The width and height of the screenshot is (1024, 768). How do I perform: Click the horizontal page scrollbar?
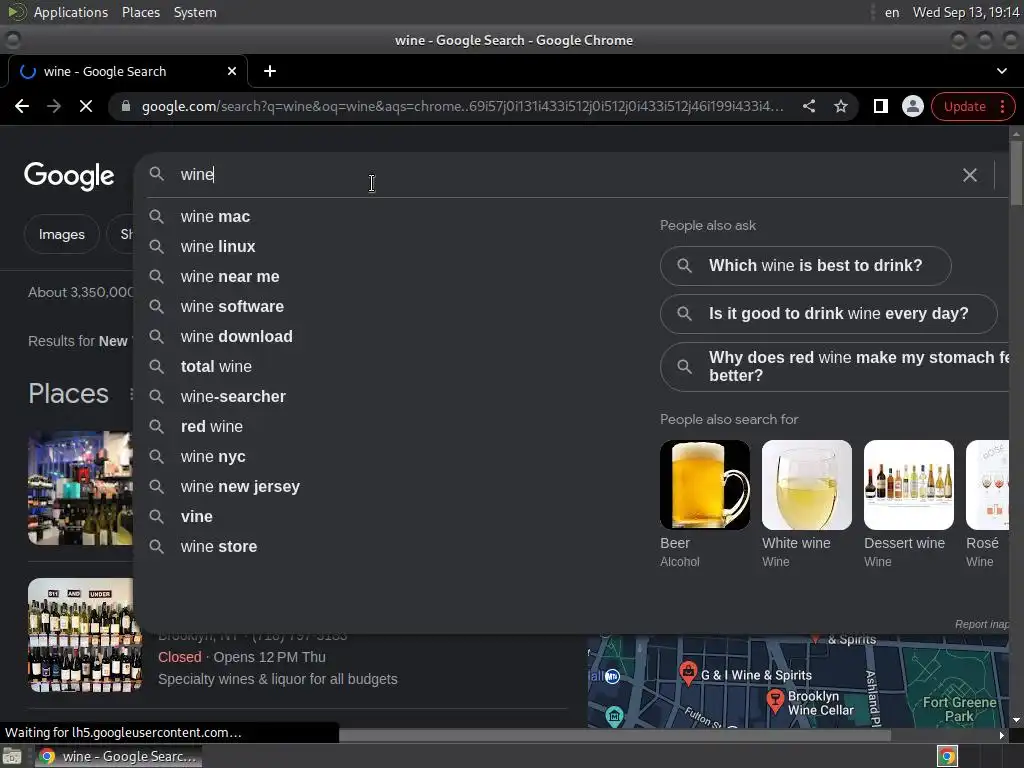[x=615, y=735]
